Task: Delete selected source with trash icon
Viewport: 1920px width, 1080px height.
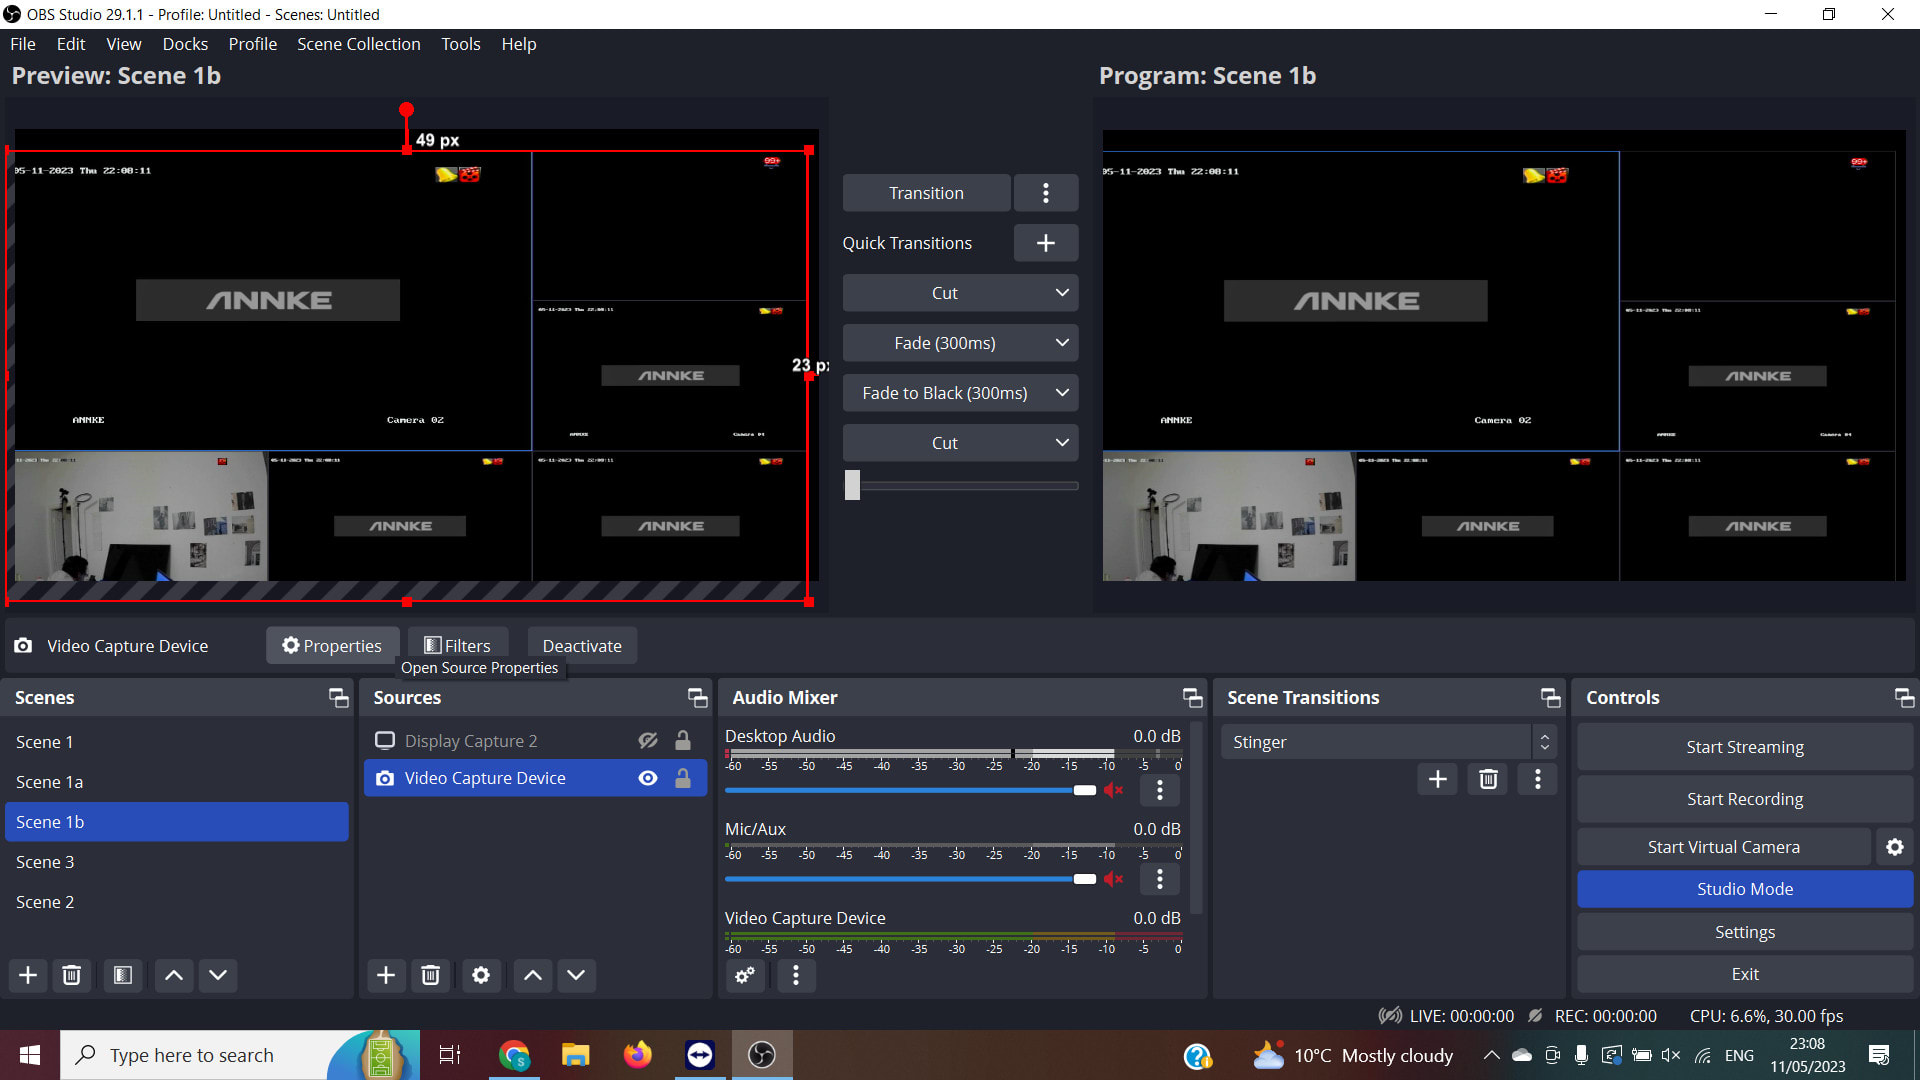Action: (x=430, y=975)
